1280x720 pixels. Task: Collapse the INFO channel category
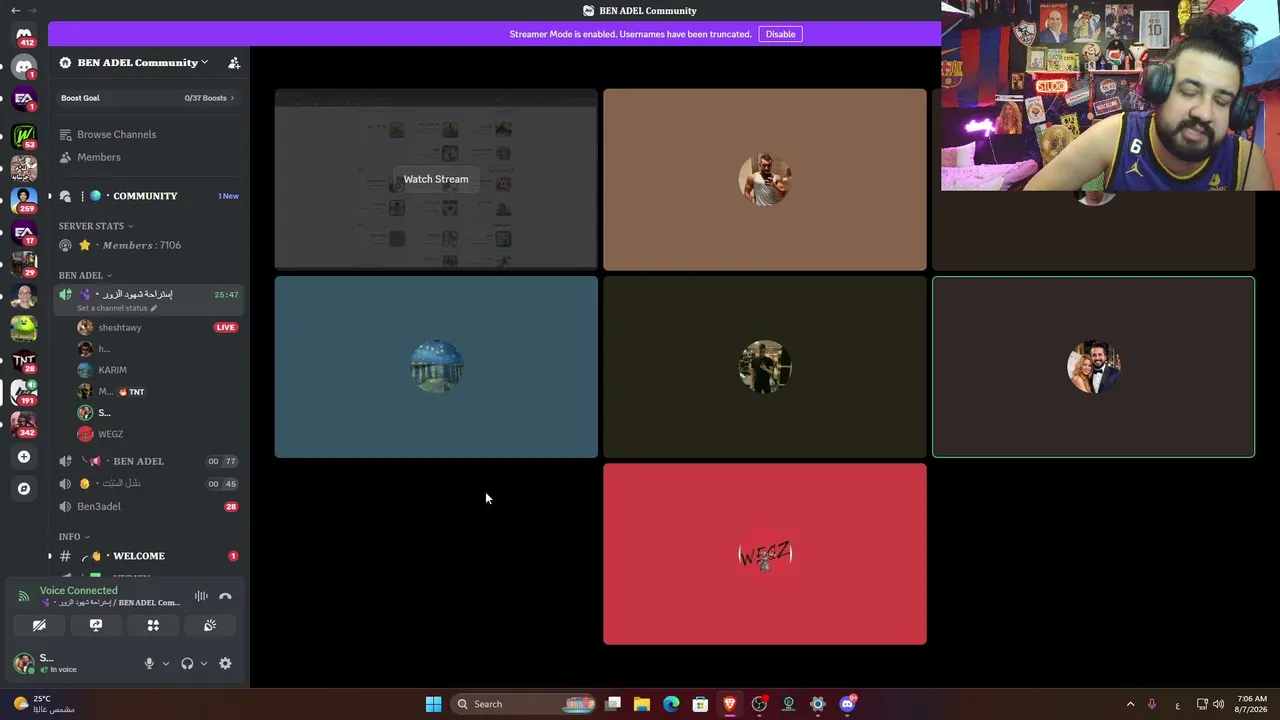pos(74,537)
